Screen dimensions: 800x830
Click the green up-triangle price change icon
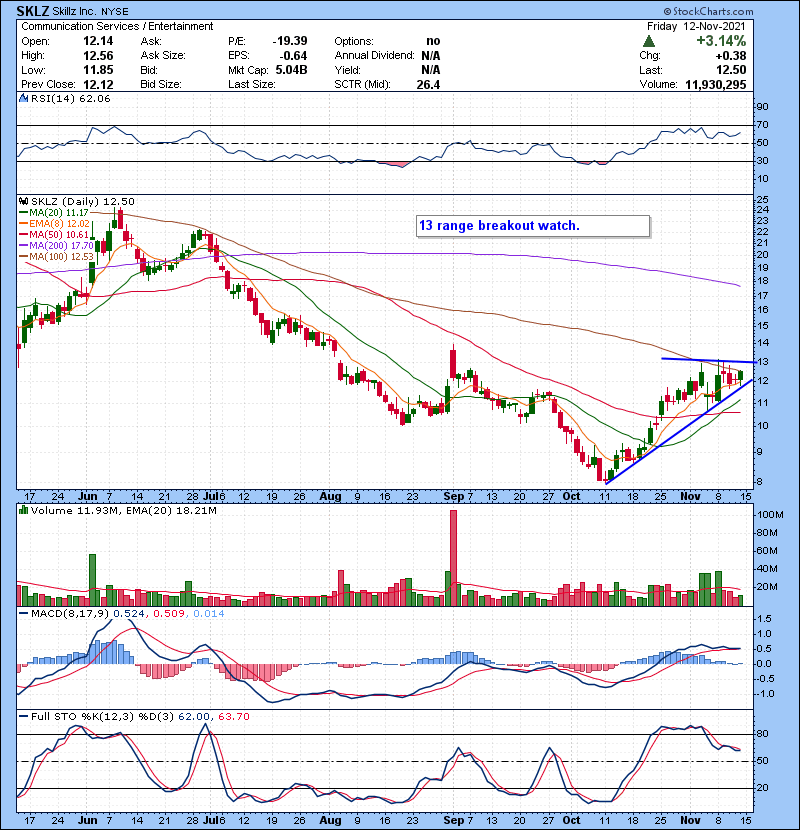tap(649, 41)
